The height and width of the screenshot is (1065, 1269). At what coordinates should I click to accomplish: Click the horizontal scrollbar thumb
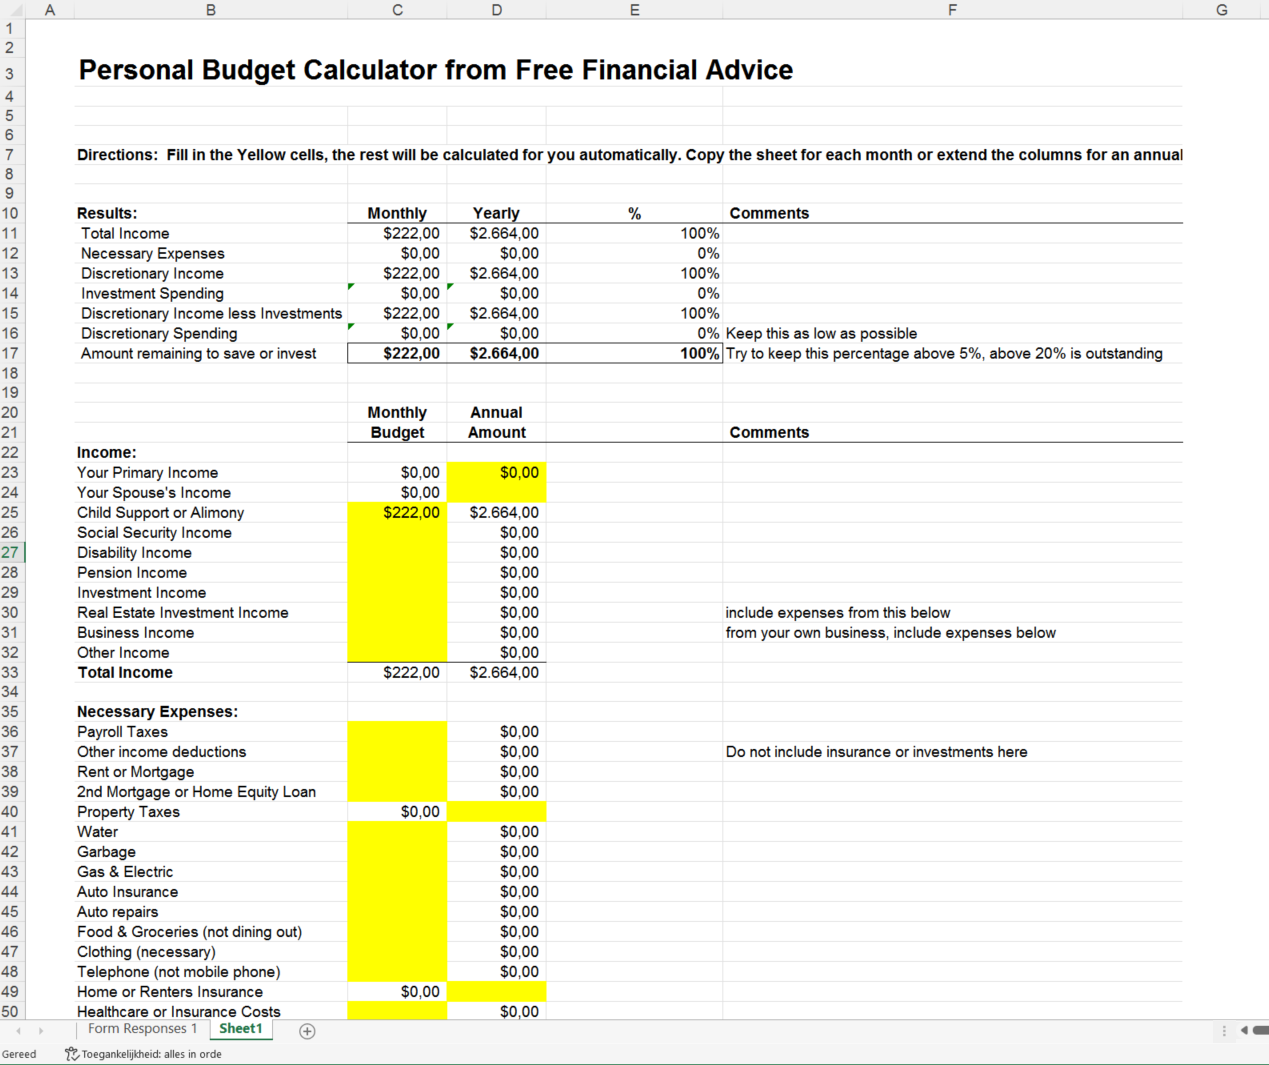pos(1260,1030)
